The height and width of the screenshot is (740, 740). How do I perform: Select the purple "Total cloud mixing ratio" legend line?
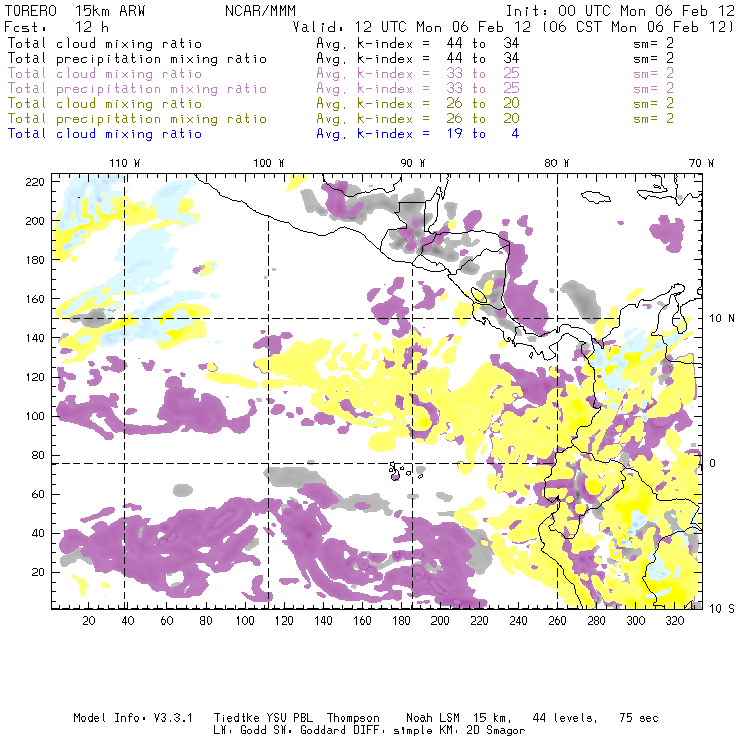105,74
